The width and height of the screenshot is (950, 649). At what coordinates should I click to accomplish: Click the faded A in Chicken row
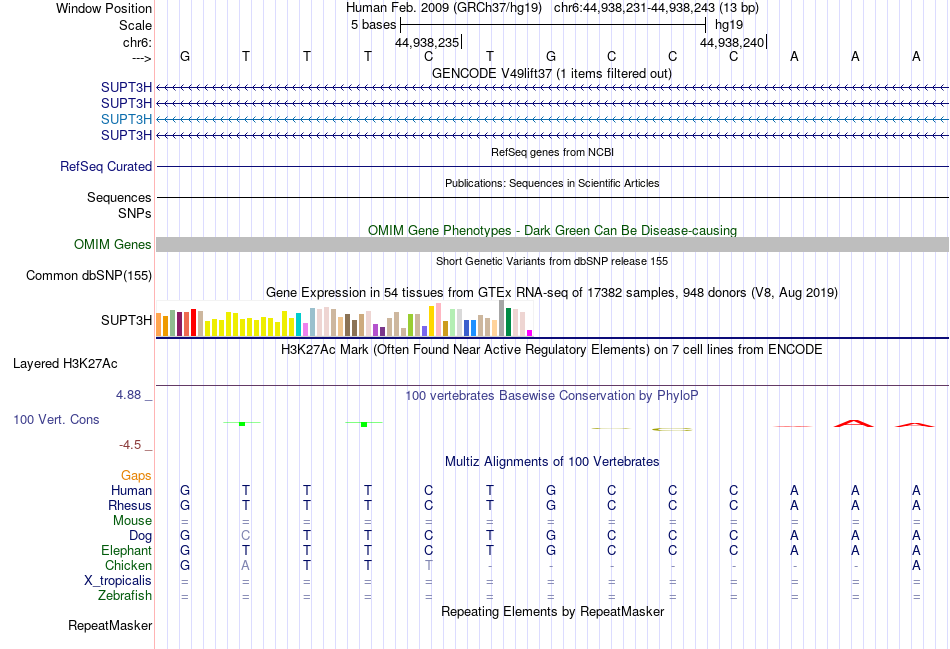click(x=245, y=565)
